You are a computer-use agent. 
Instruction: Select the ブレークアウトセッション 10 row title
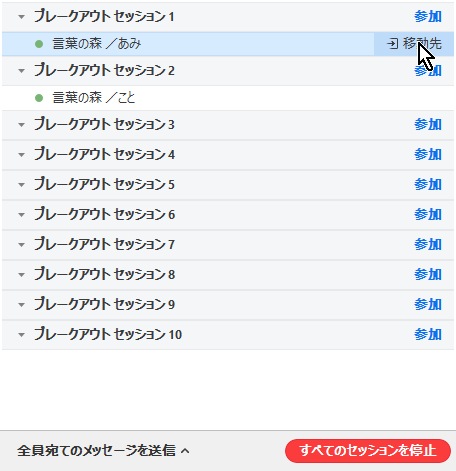pos(108,334)
